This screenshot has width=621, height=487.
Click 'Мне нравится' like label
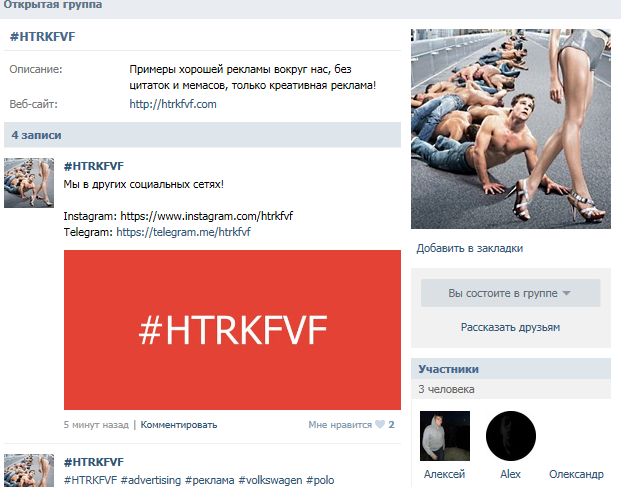[340, 425]
